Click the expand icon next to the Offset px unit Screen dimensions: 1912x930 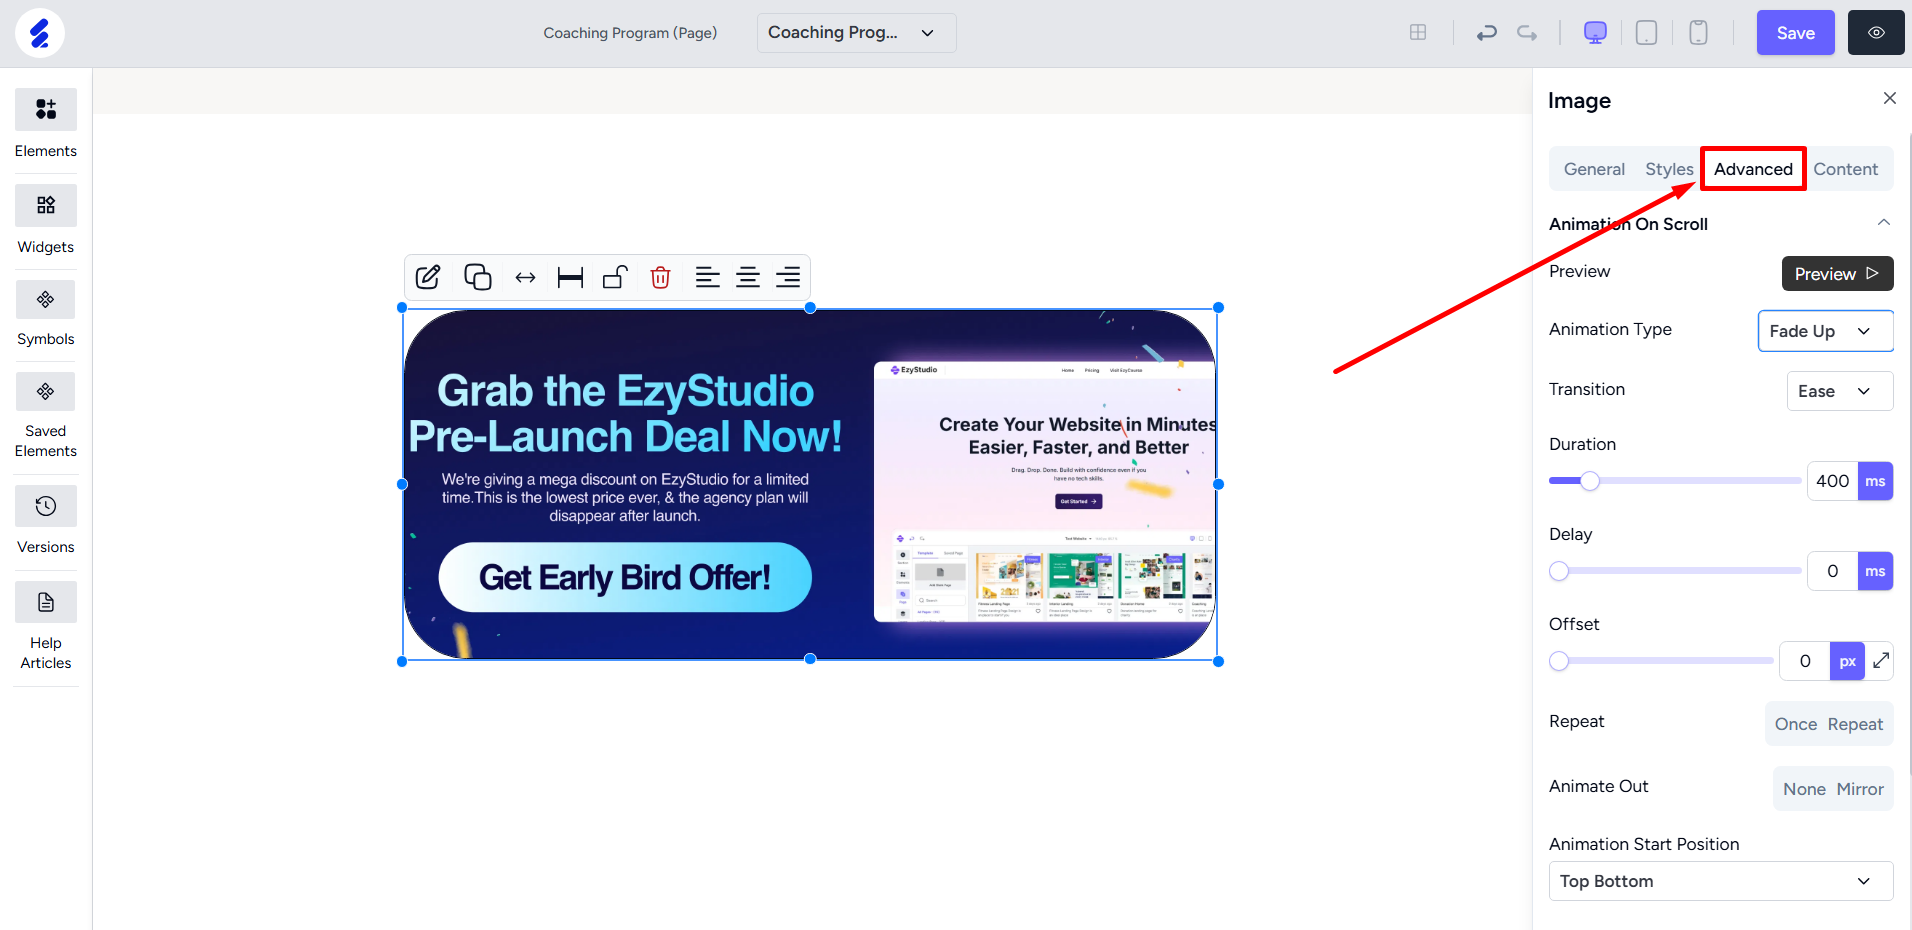1880,660
